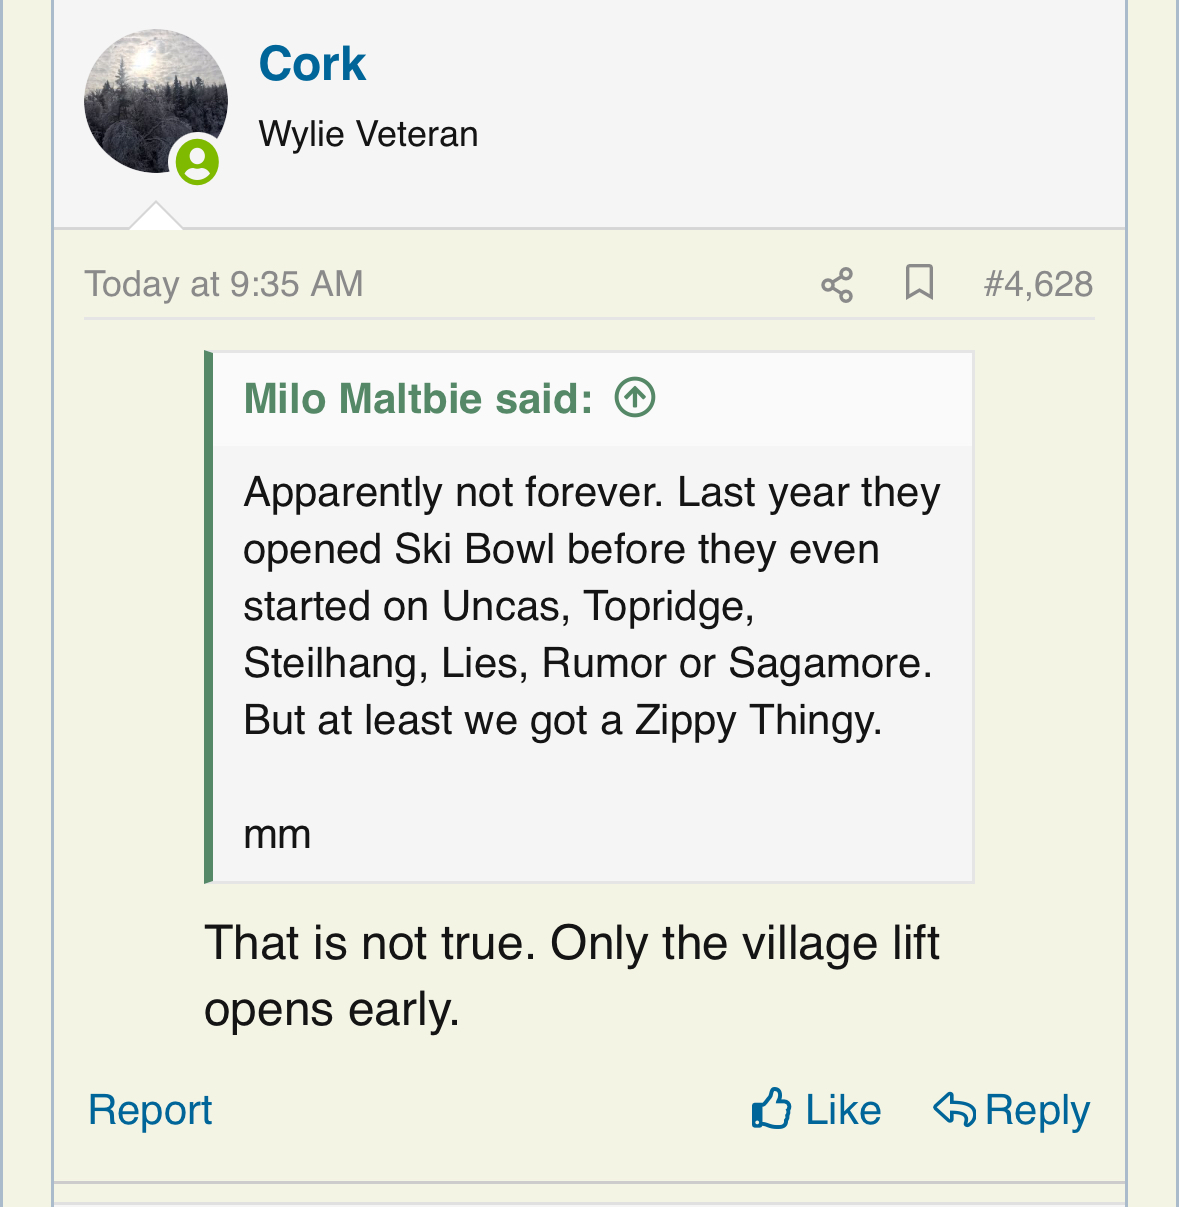This screenshot has height=1207, width=1179.
Task: Click the pointer triangle below the avatar
Action: 155,216
